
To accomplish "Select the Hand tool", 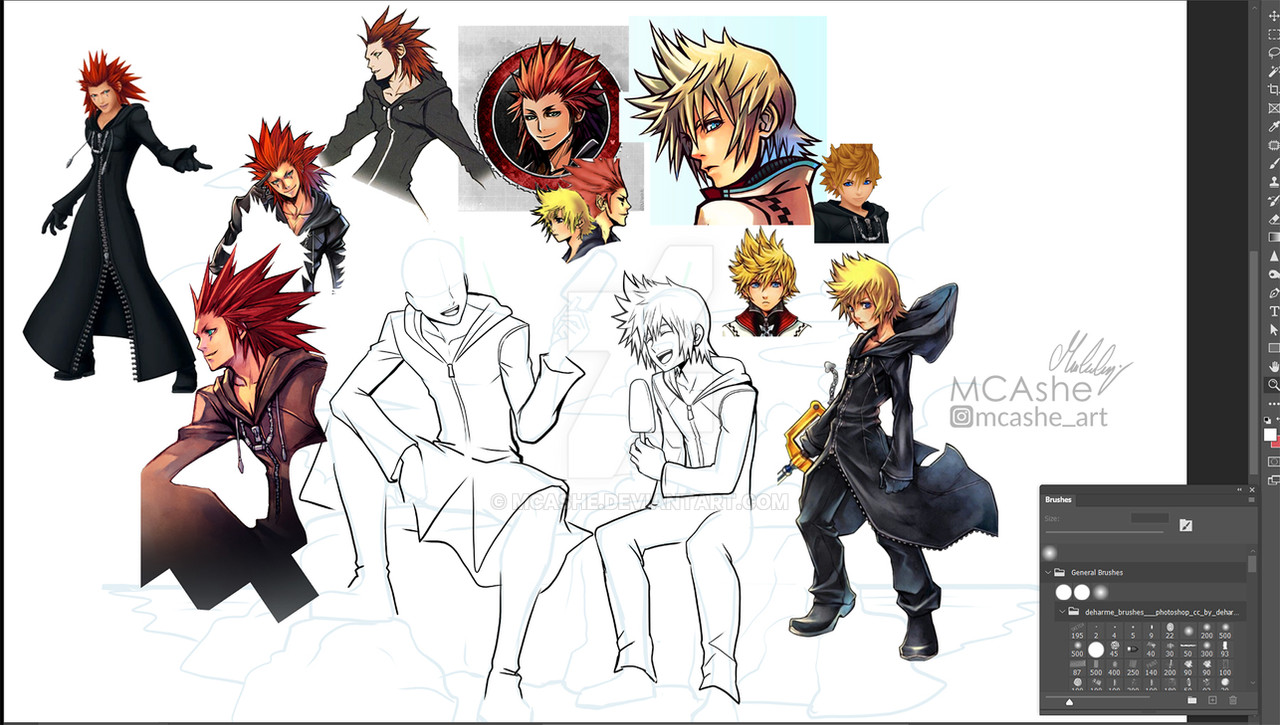I will [1273, 366].
